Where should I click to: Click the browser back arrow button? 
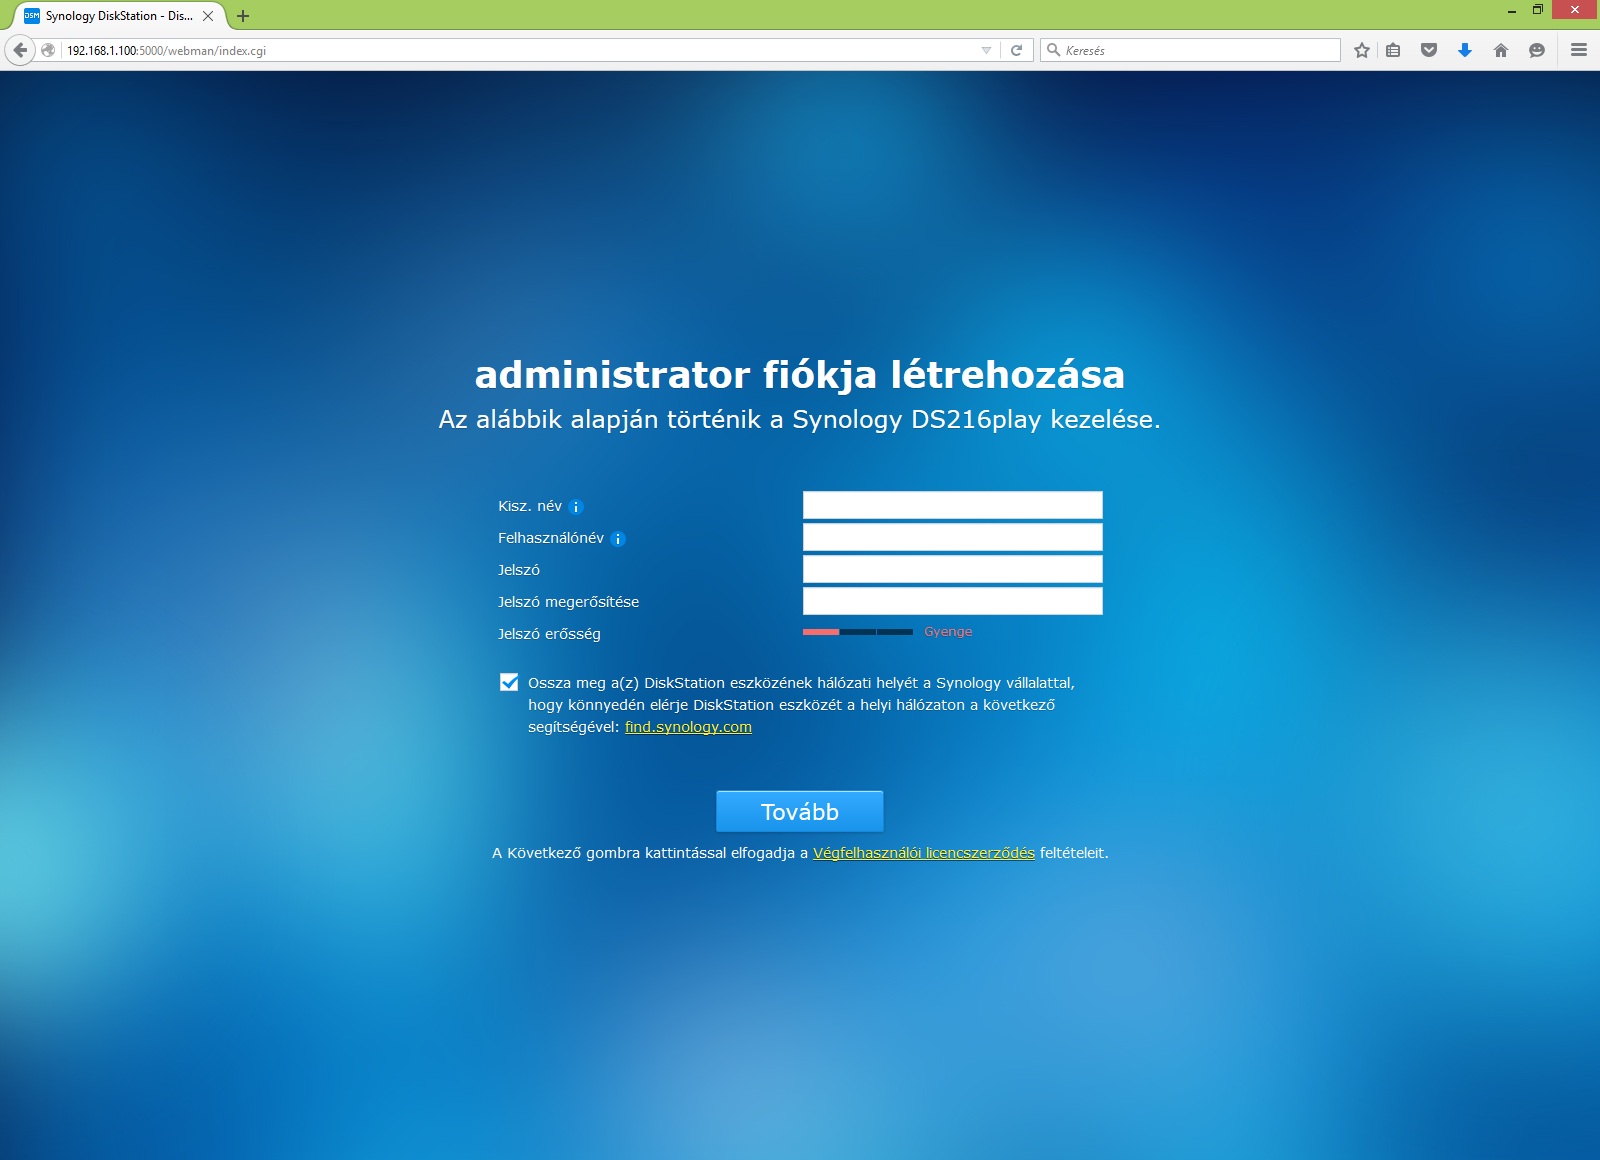click(20, 50)
